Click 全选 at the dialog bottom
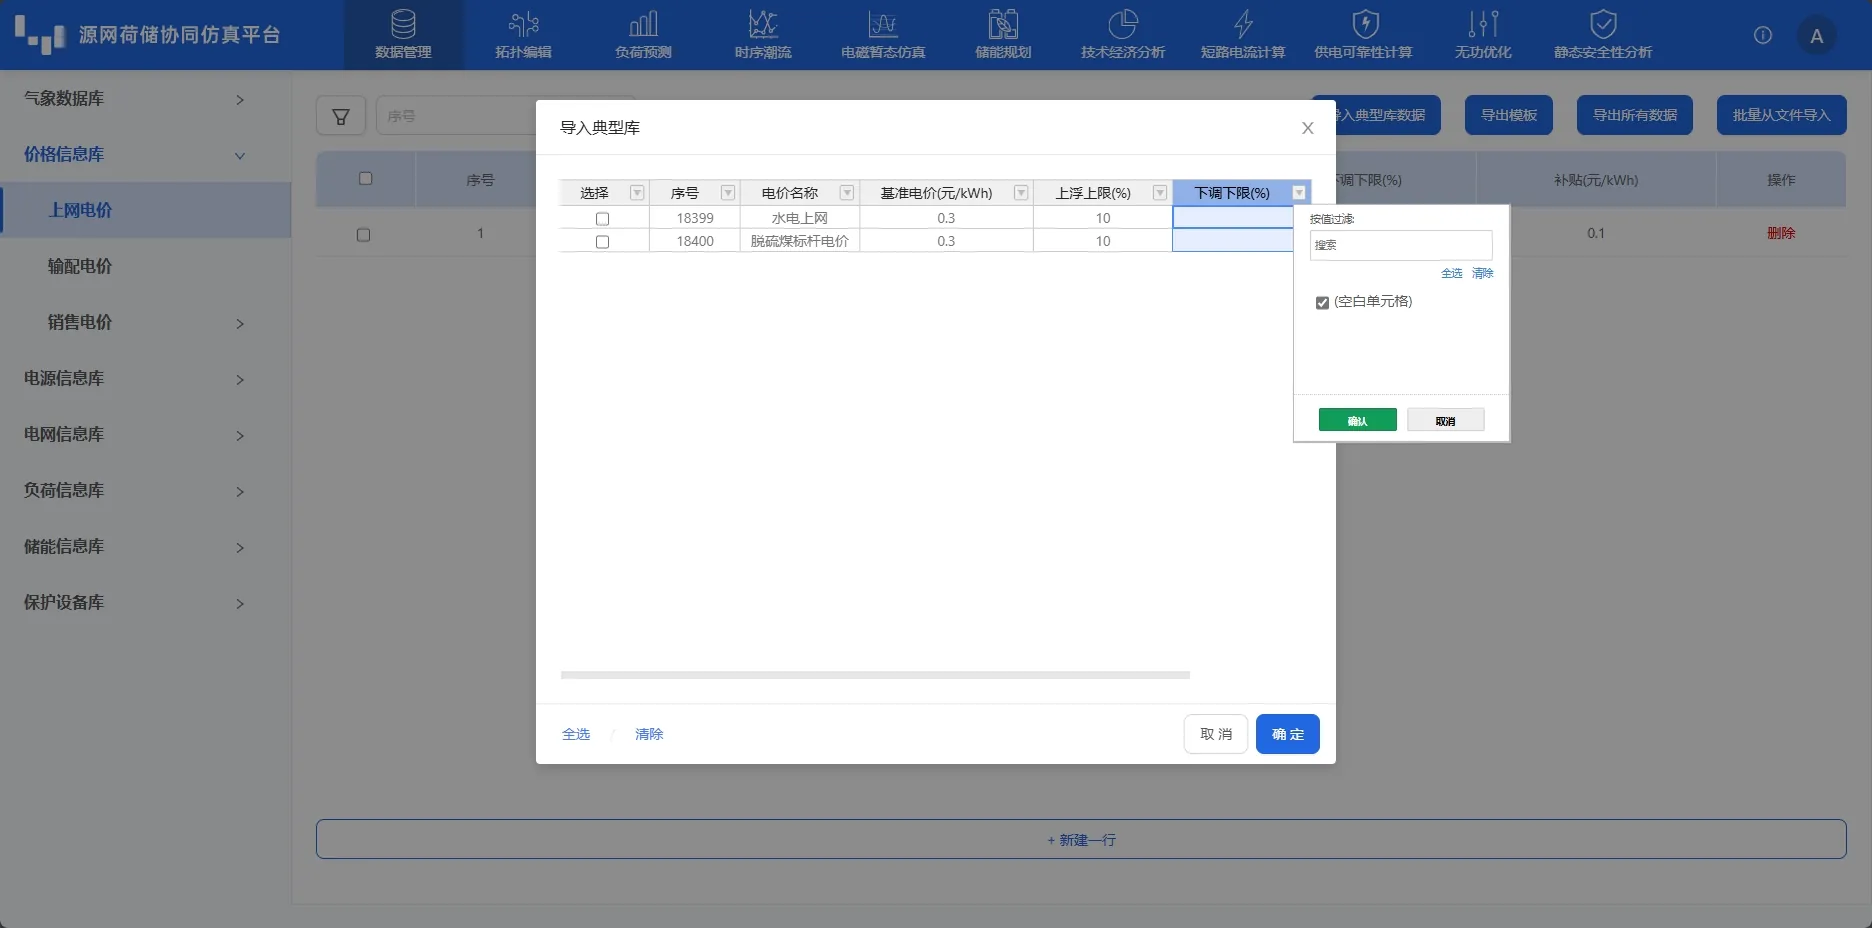 coord(576,734)
